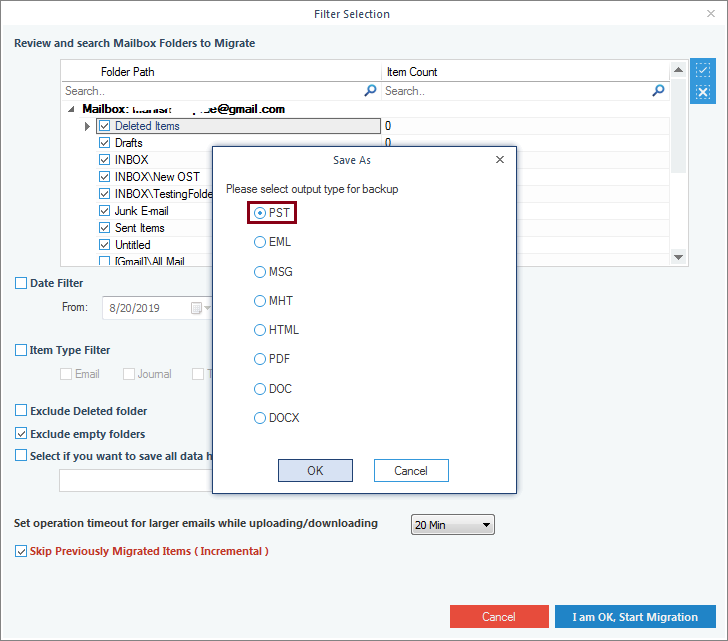728x641 pixels.
Task: Collapse the Mailbox root tree node
Action: [x=72, y=109]
